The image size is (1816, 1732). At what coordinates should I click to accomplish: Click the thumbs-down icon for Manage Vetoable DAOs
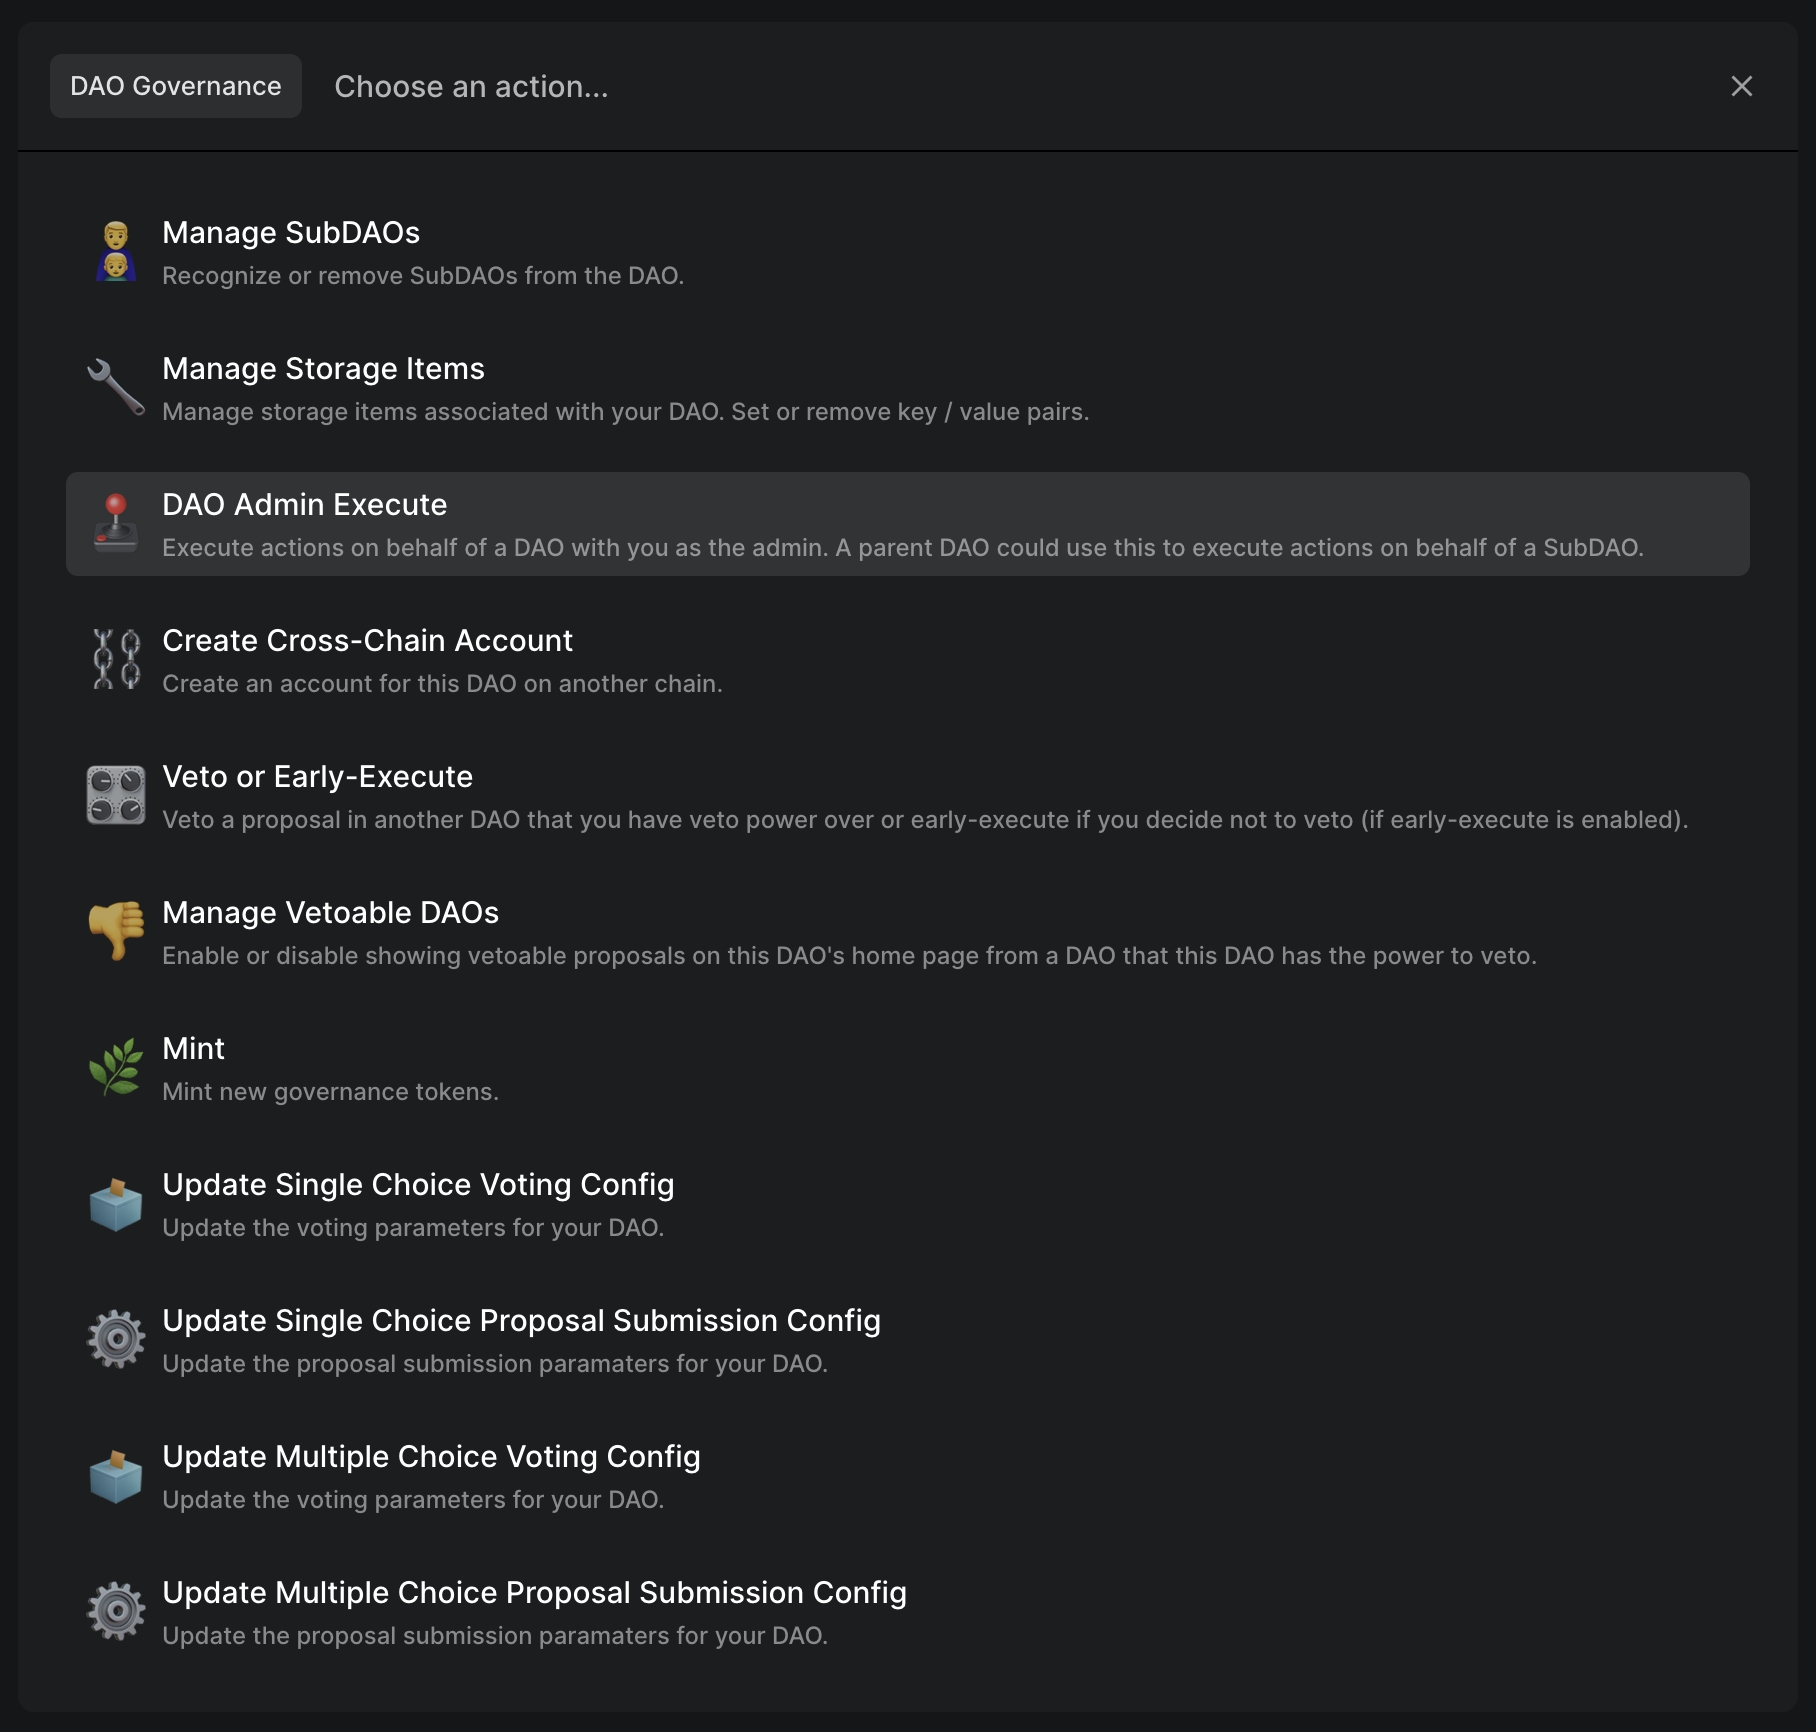click(116, 932)
